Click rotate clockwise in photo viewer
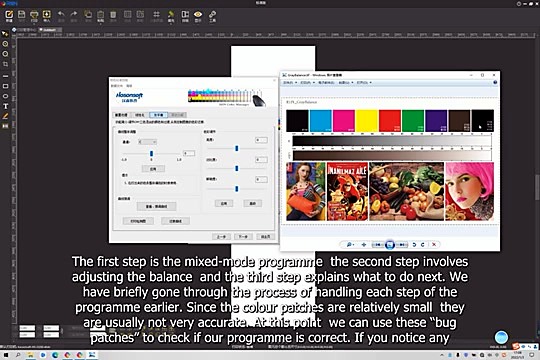The width and height of the screenshot is (540, 360). (x=423, y=245)
